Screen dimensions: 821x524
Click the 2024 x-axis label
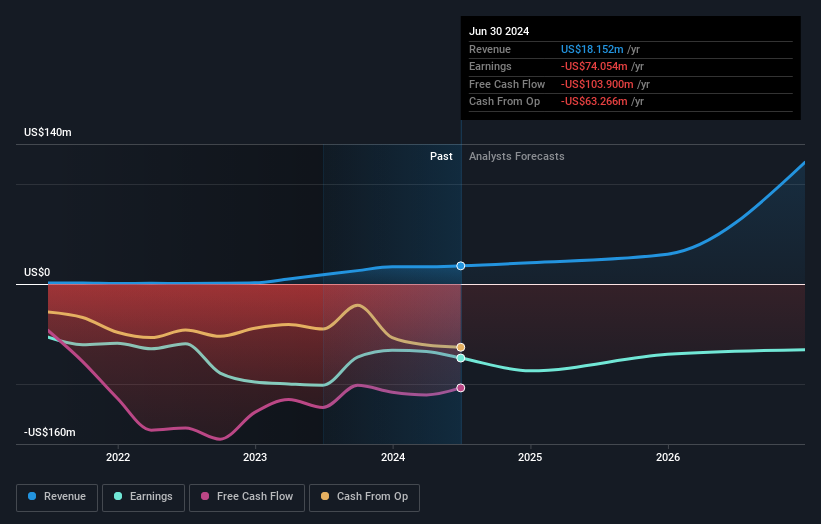pyautogui.click(x=393, y=457)
